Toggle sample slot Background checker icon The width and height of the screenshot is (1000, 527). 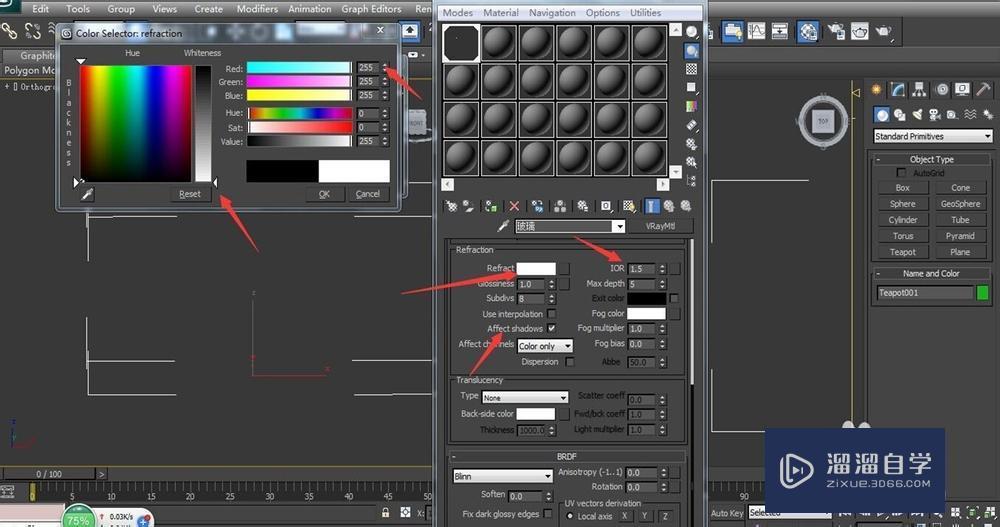pos(691,69)
